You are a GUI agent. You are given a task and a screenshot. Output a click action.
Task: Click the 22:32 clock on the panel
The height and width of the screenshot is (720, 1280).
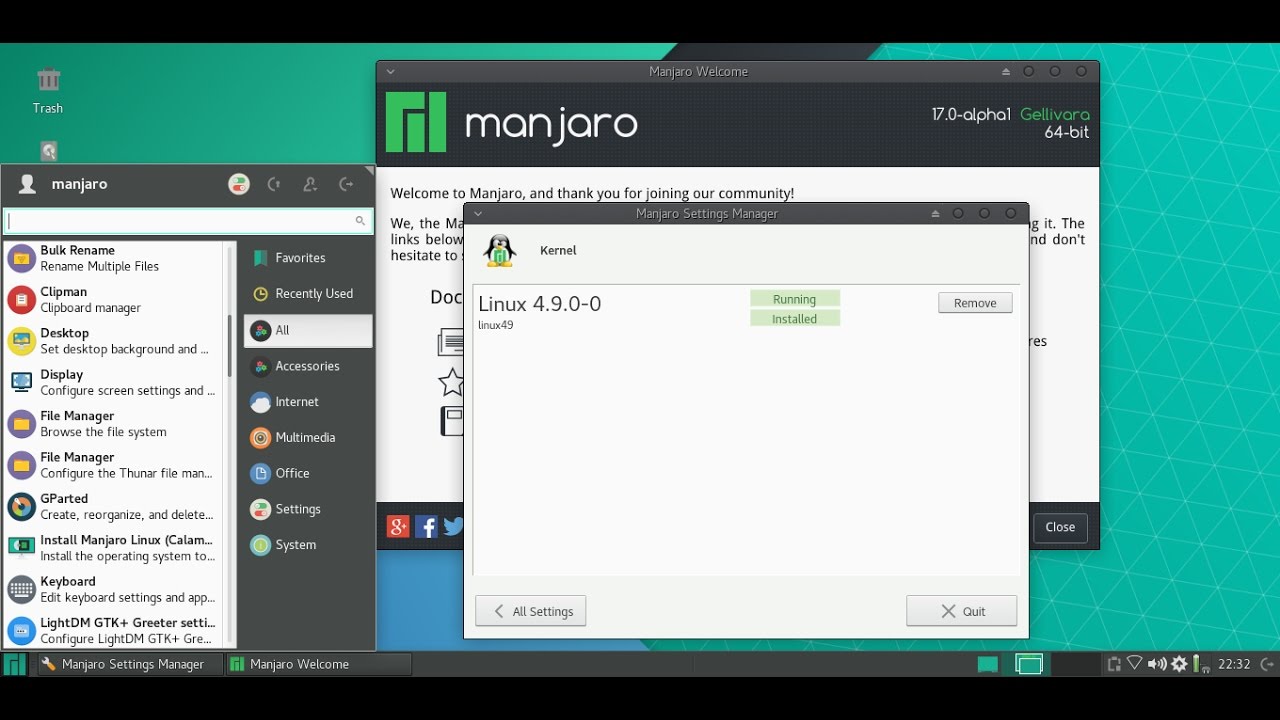point(1235,664)
